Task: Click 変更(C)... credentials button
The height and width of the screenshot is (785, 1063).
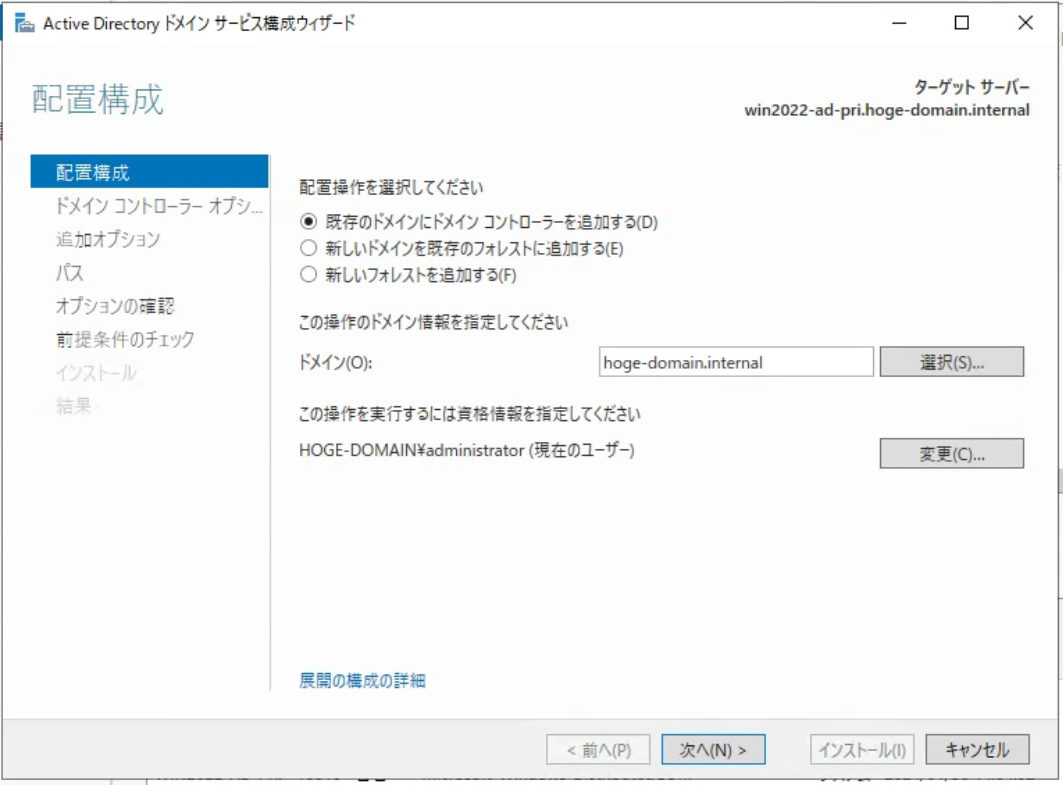Action: coord(952,453)
